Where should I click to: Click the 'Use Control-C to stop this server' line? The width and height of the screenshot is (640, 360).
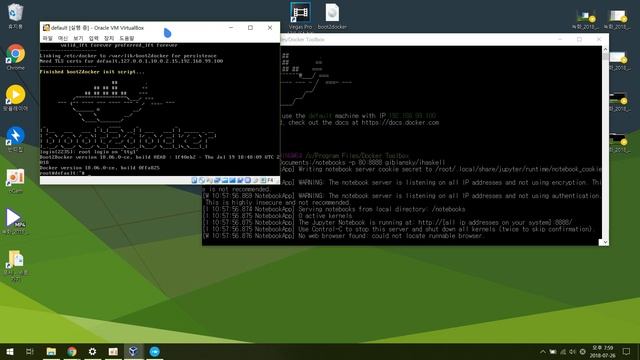(398, 229)
